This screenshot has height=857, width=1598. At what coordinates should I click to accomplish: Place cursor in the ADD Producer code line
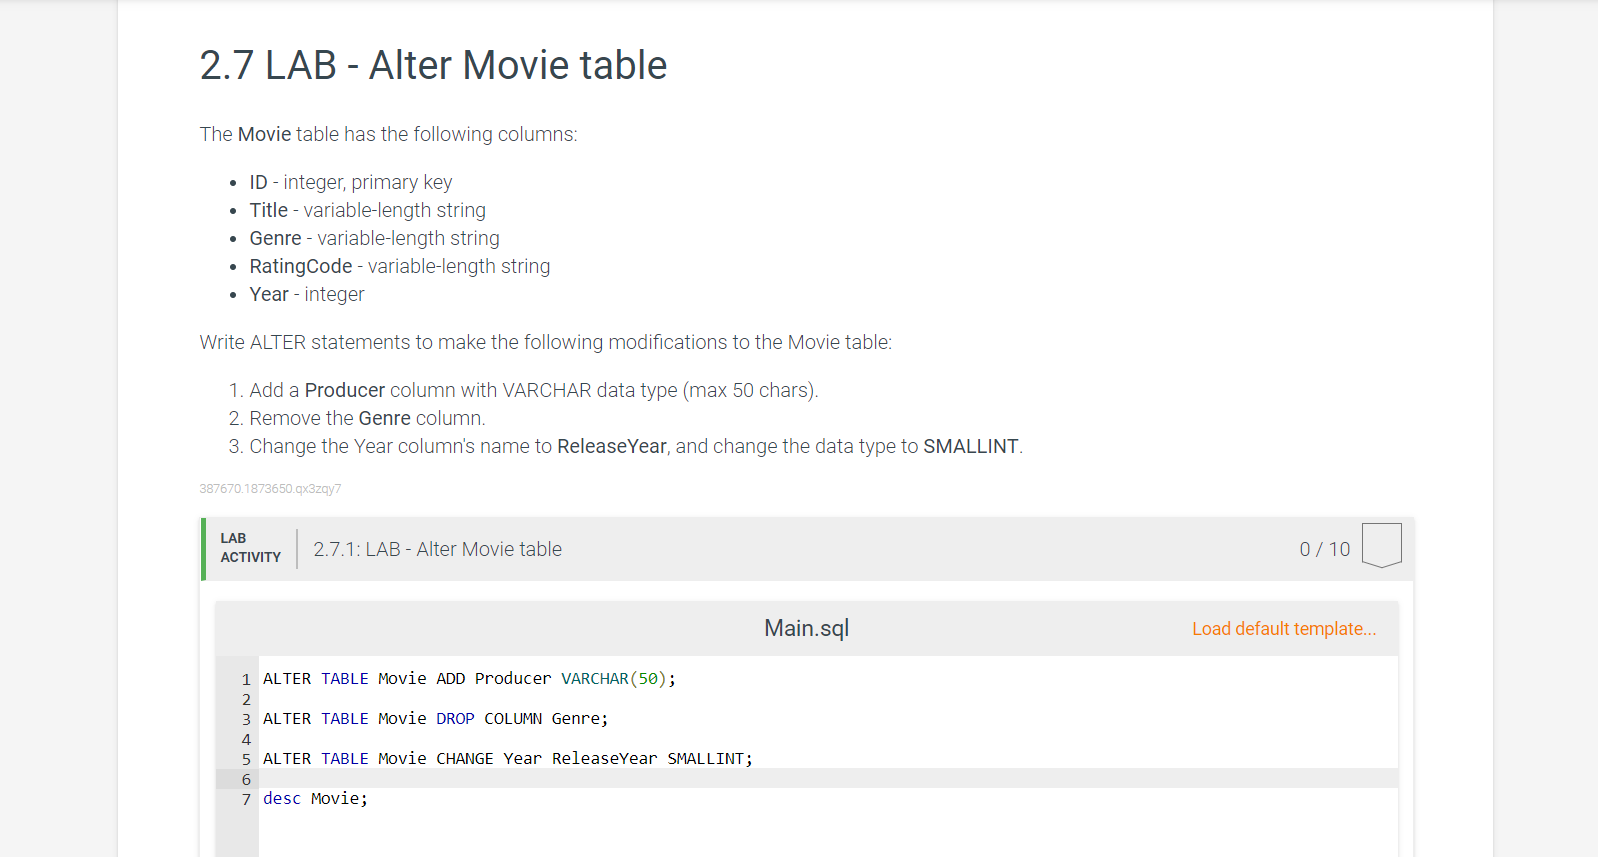[x=469, y=679]
